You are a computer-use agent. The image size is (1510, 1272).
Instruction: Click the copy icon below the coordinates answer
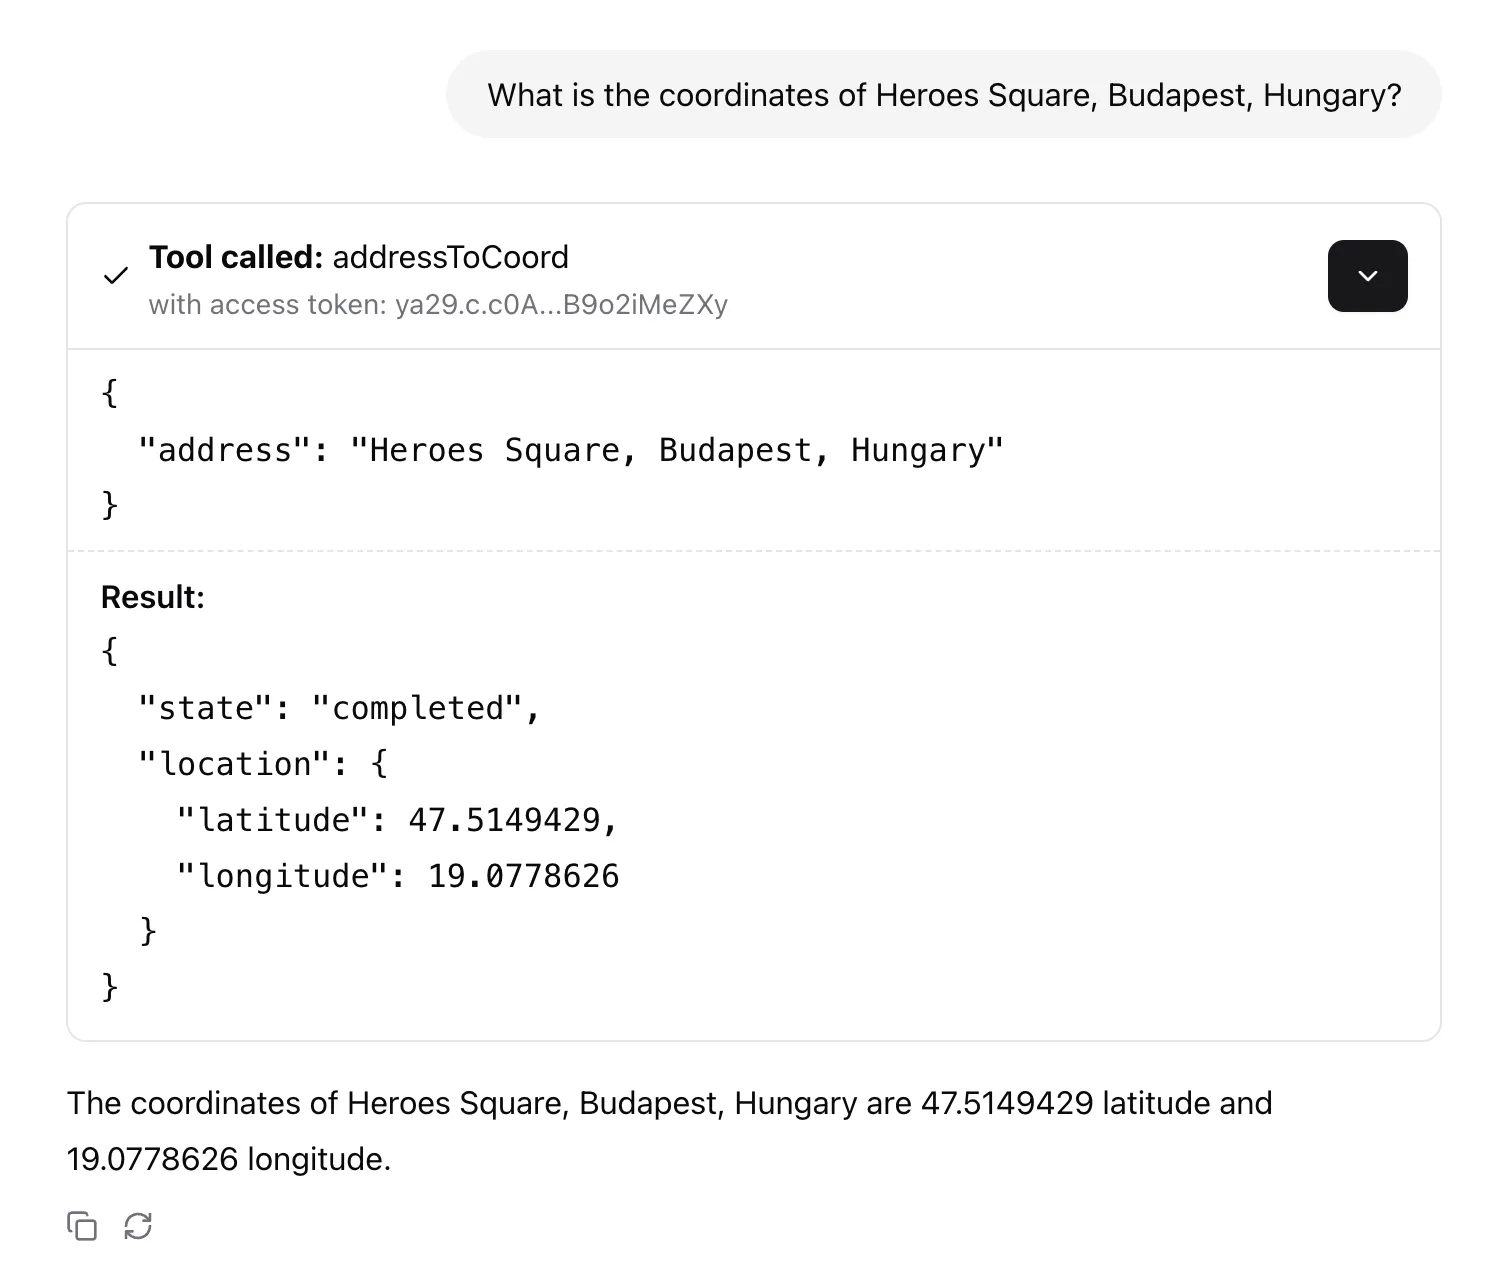pos(82,1225)
